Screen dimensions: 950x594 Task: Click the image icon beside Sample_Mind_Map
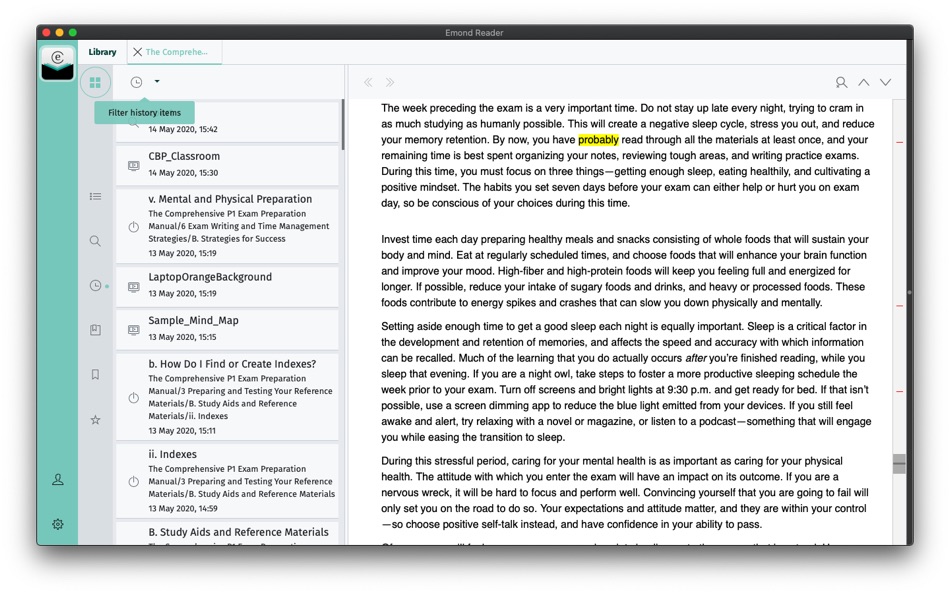134,330
